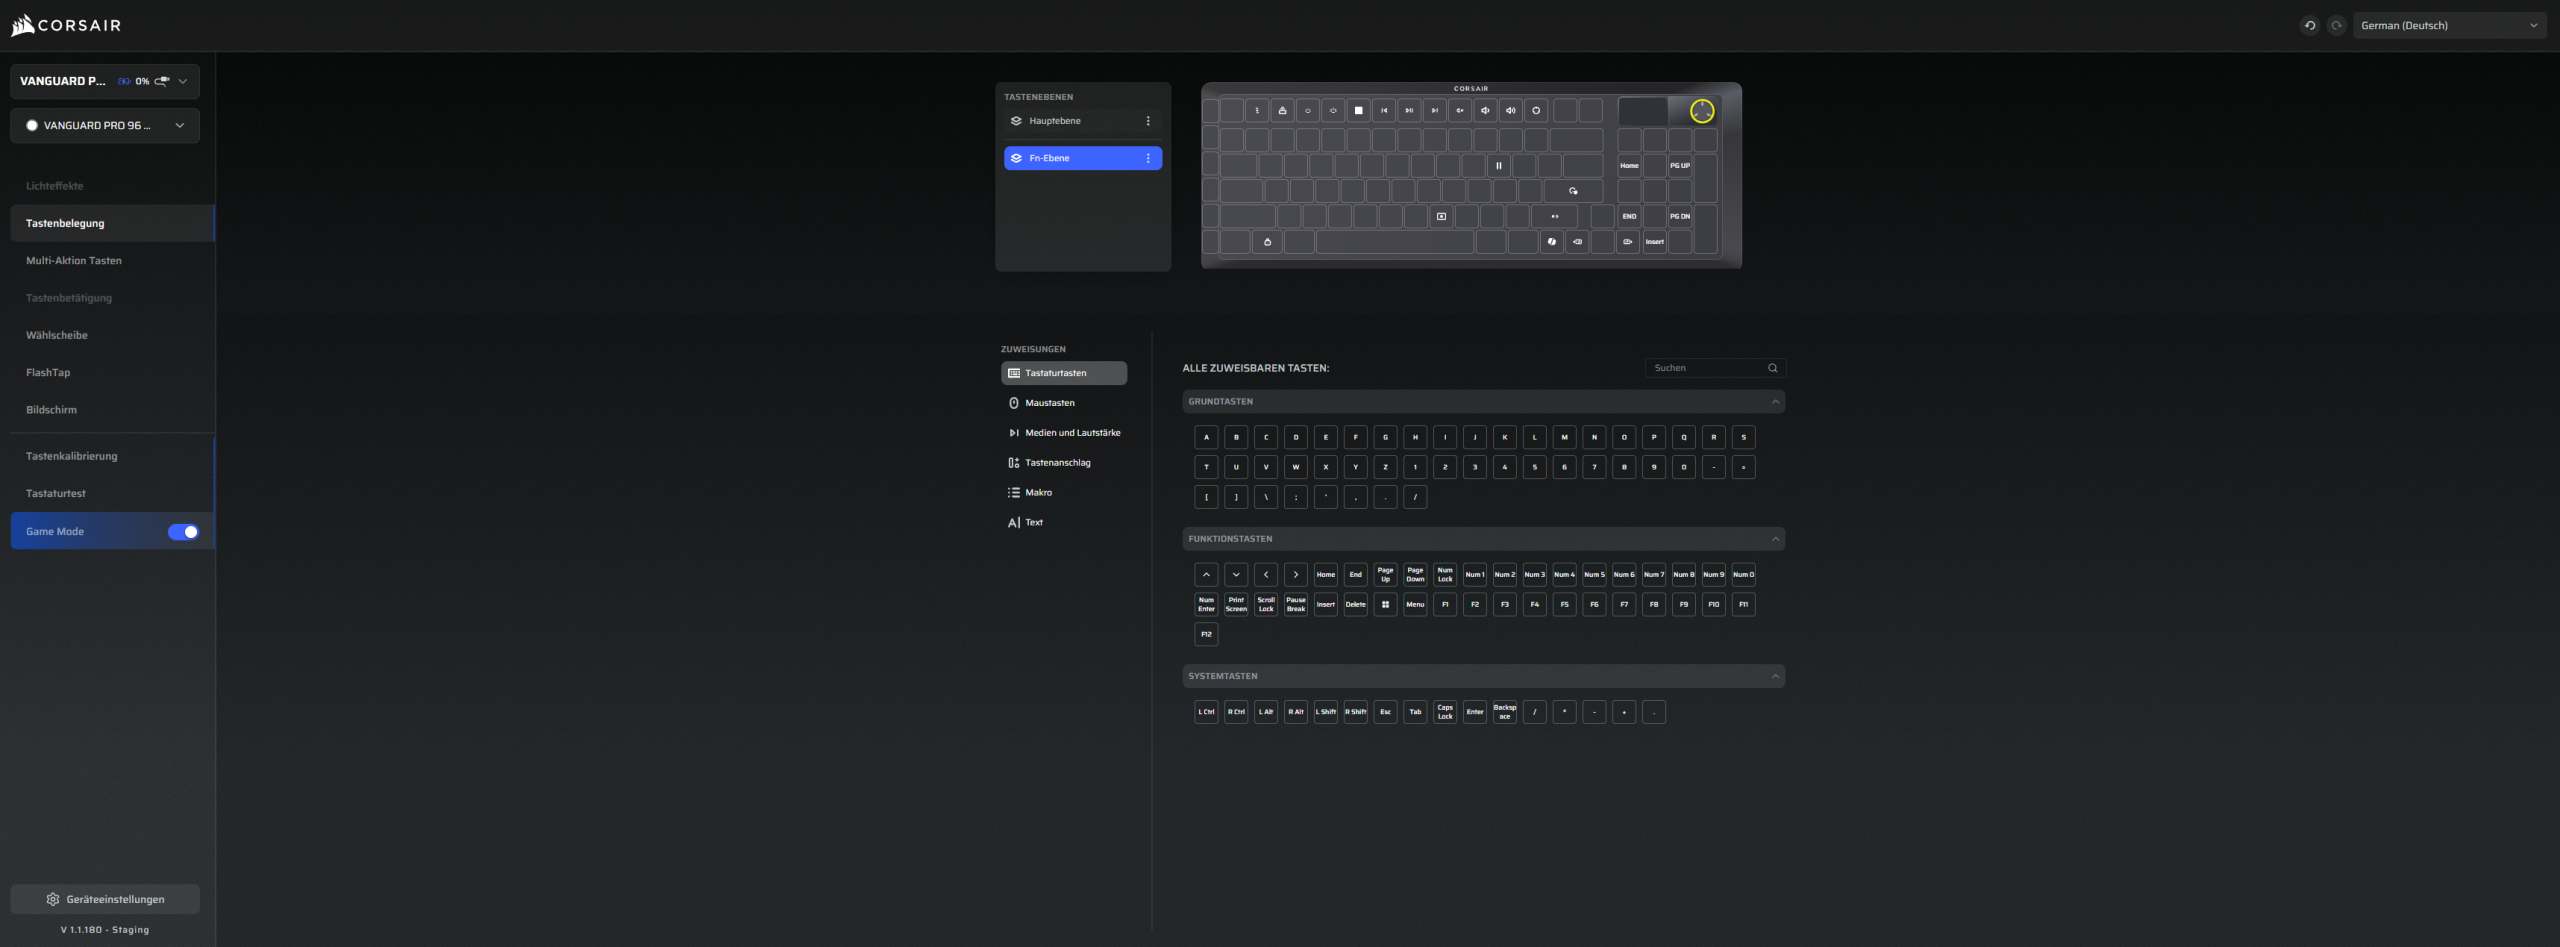
Task: Open the three-dot menu for Hauptebene layer
Action: point(1147,121)
